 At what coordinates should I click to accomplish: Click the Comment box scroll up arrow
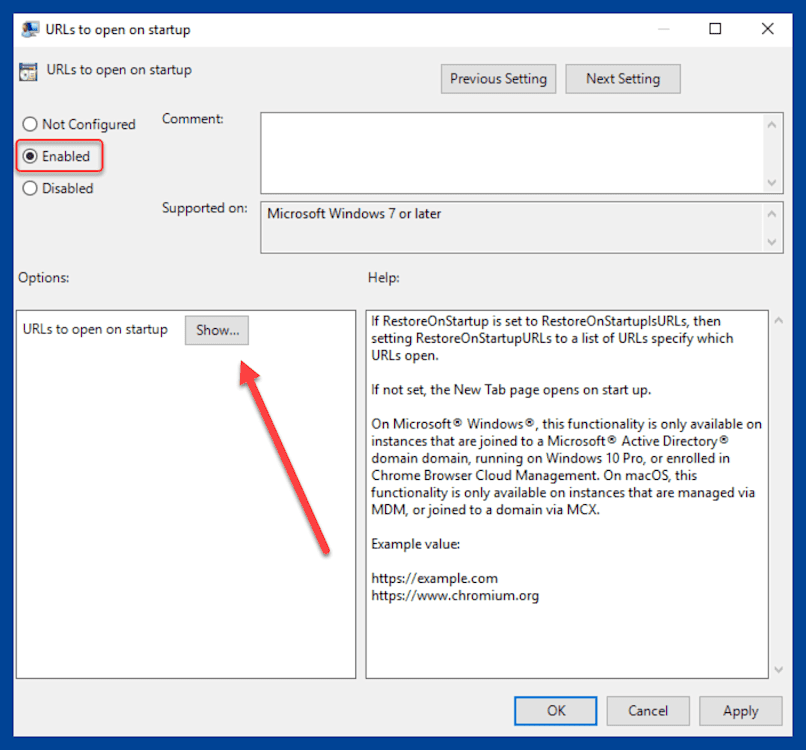(x=772, y=125)
